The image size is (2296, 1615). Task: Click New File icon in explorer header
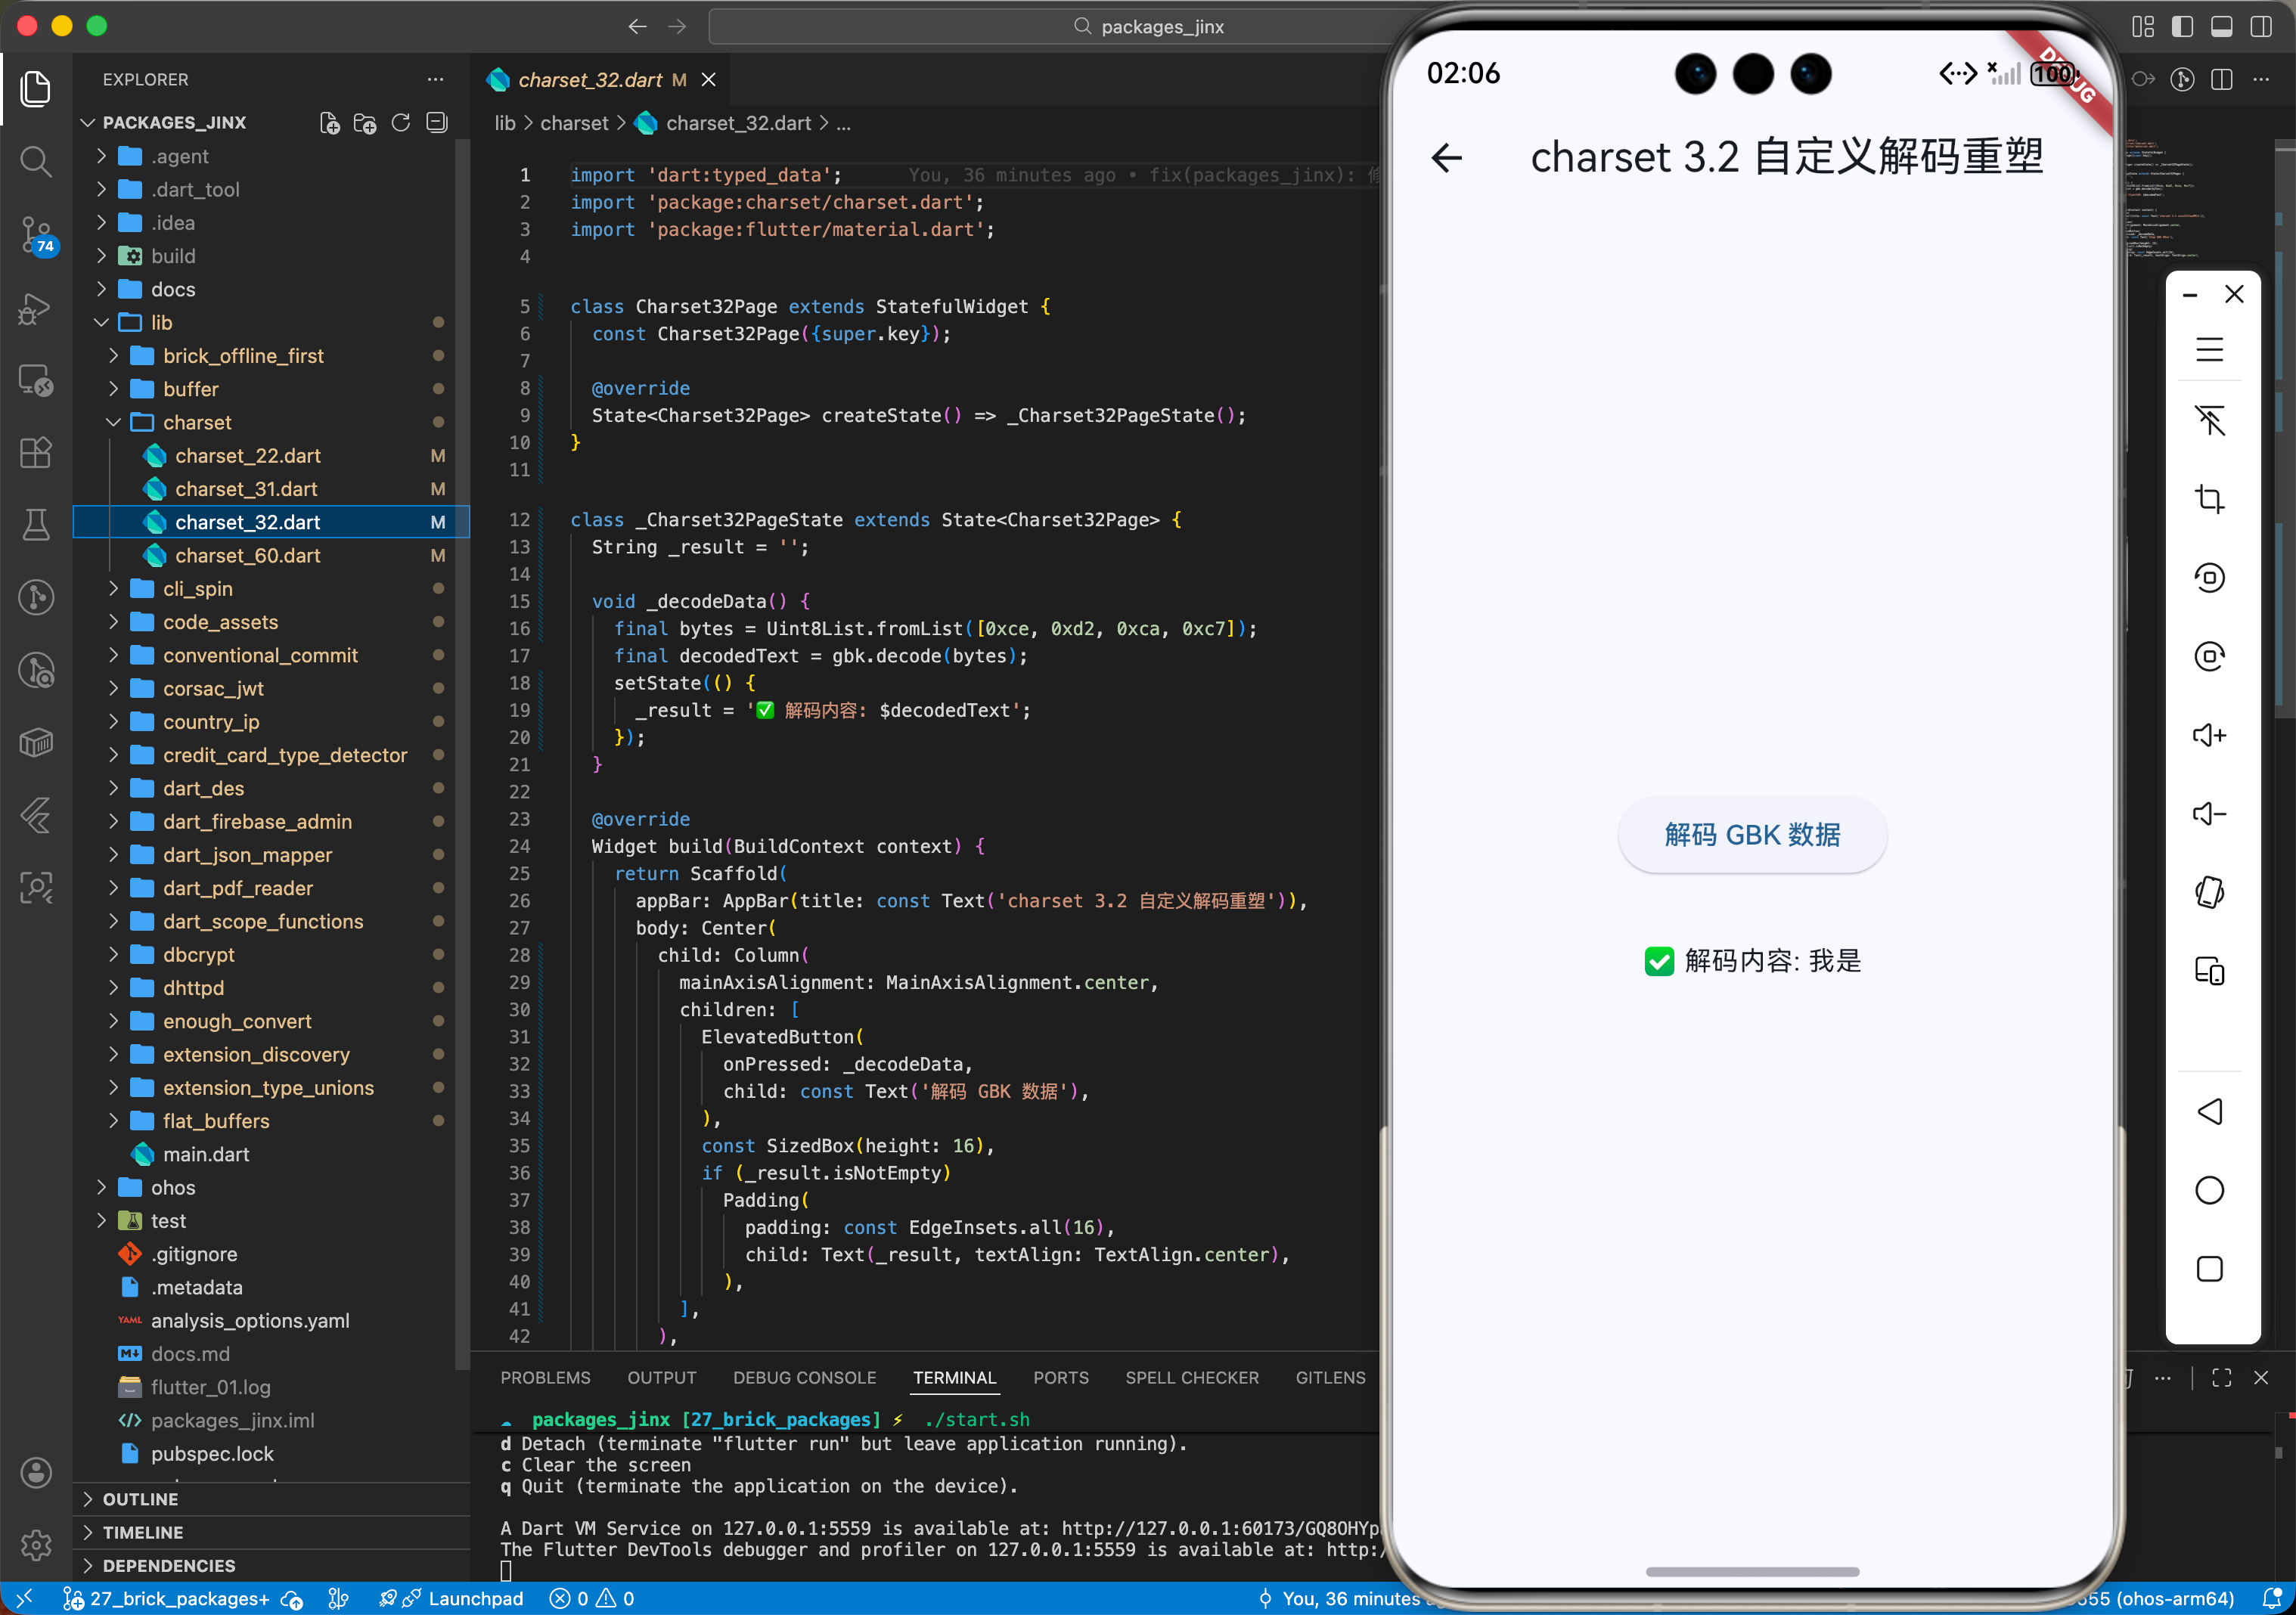coord(329,123)
